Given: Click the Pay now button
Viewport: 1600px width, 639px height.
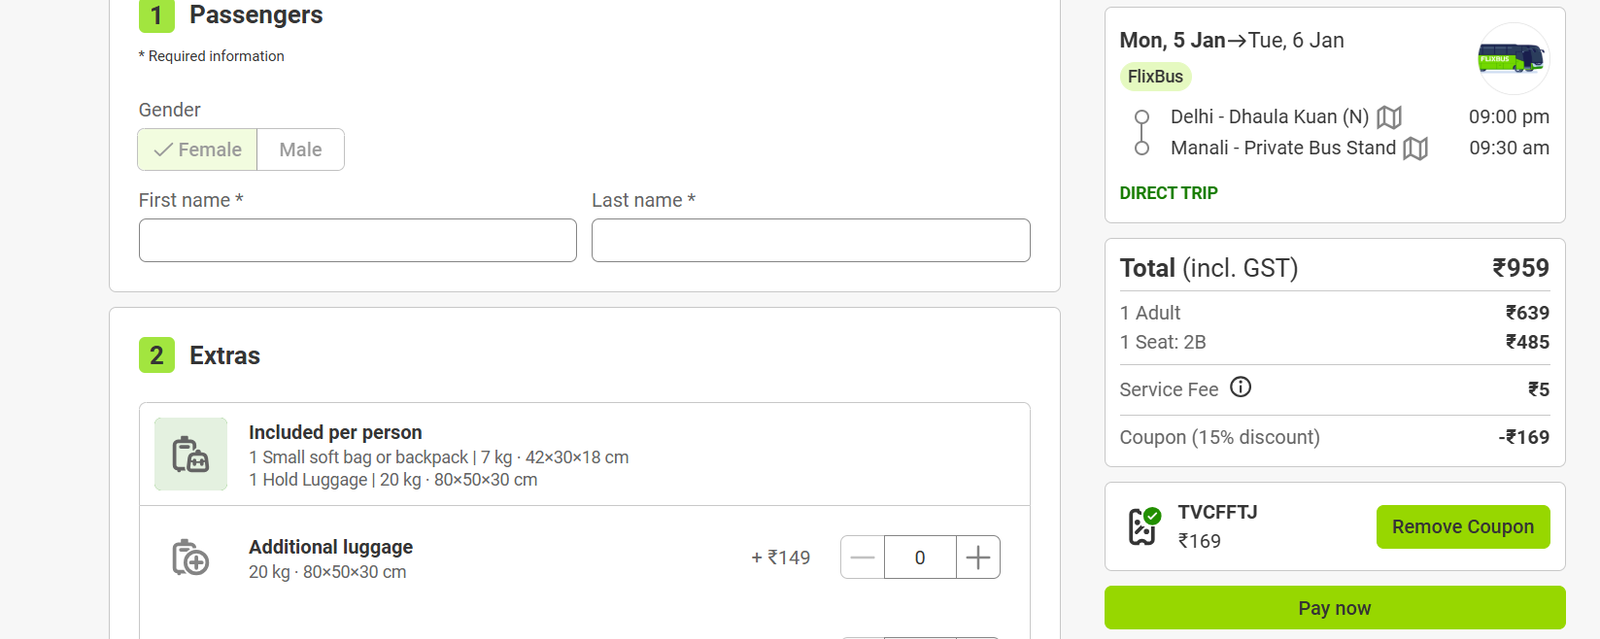Looking at the screenshot, I should [x=1334, y=607].
